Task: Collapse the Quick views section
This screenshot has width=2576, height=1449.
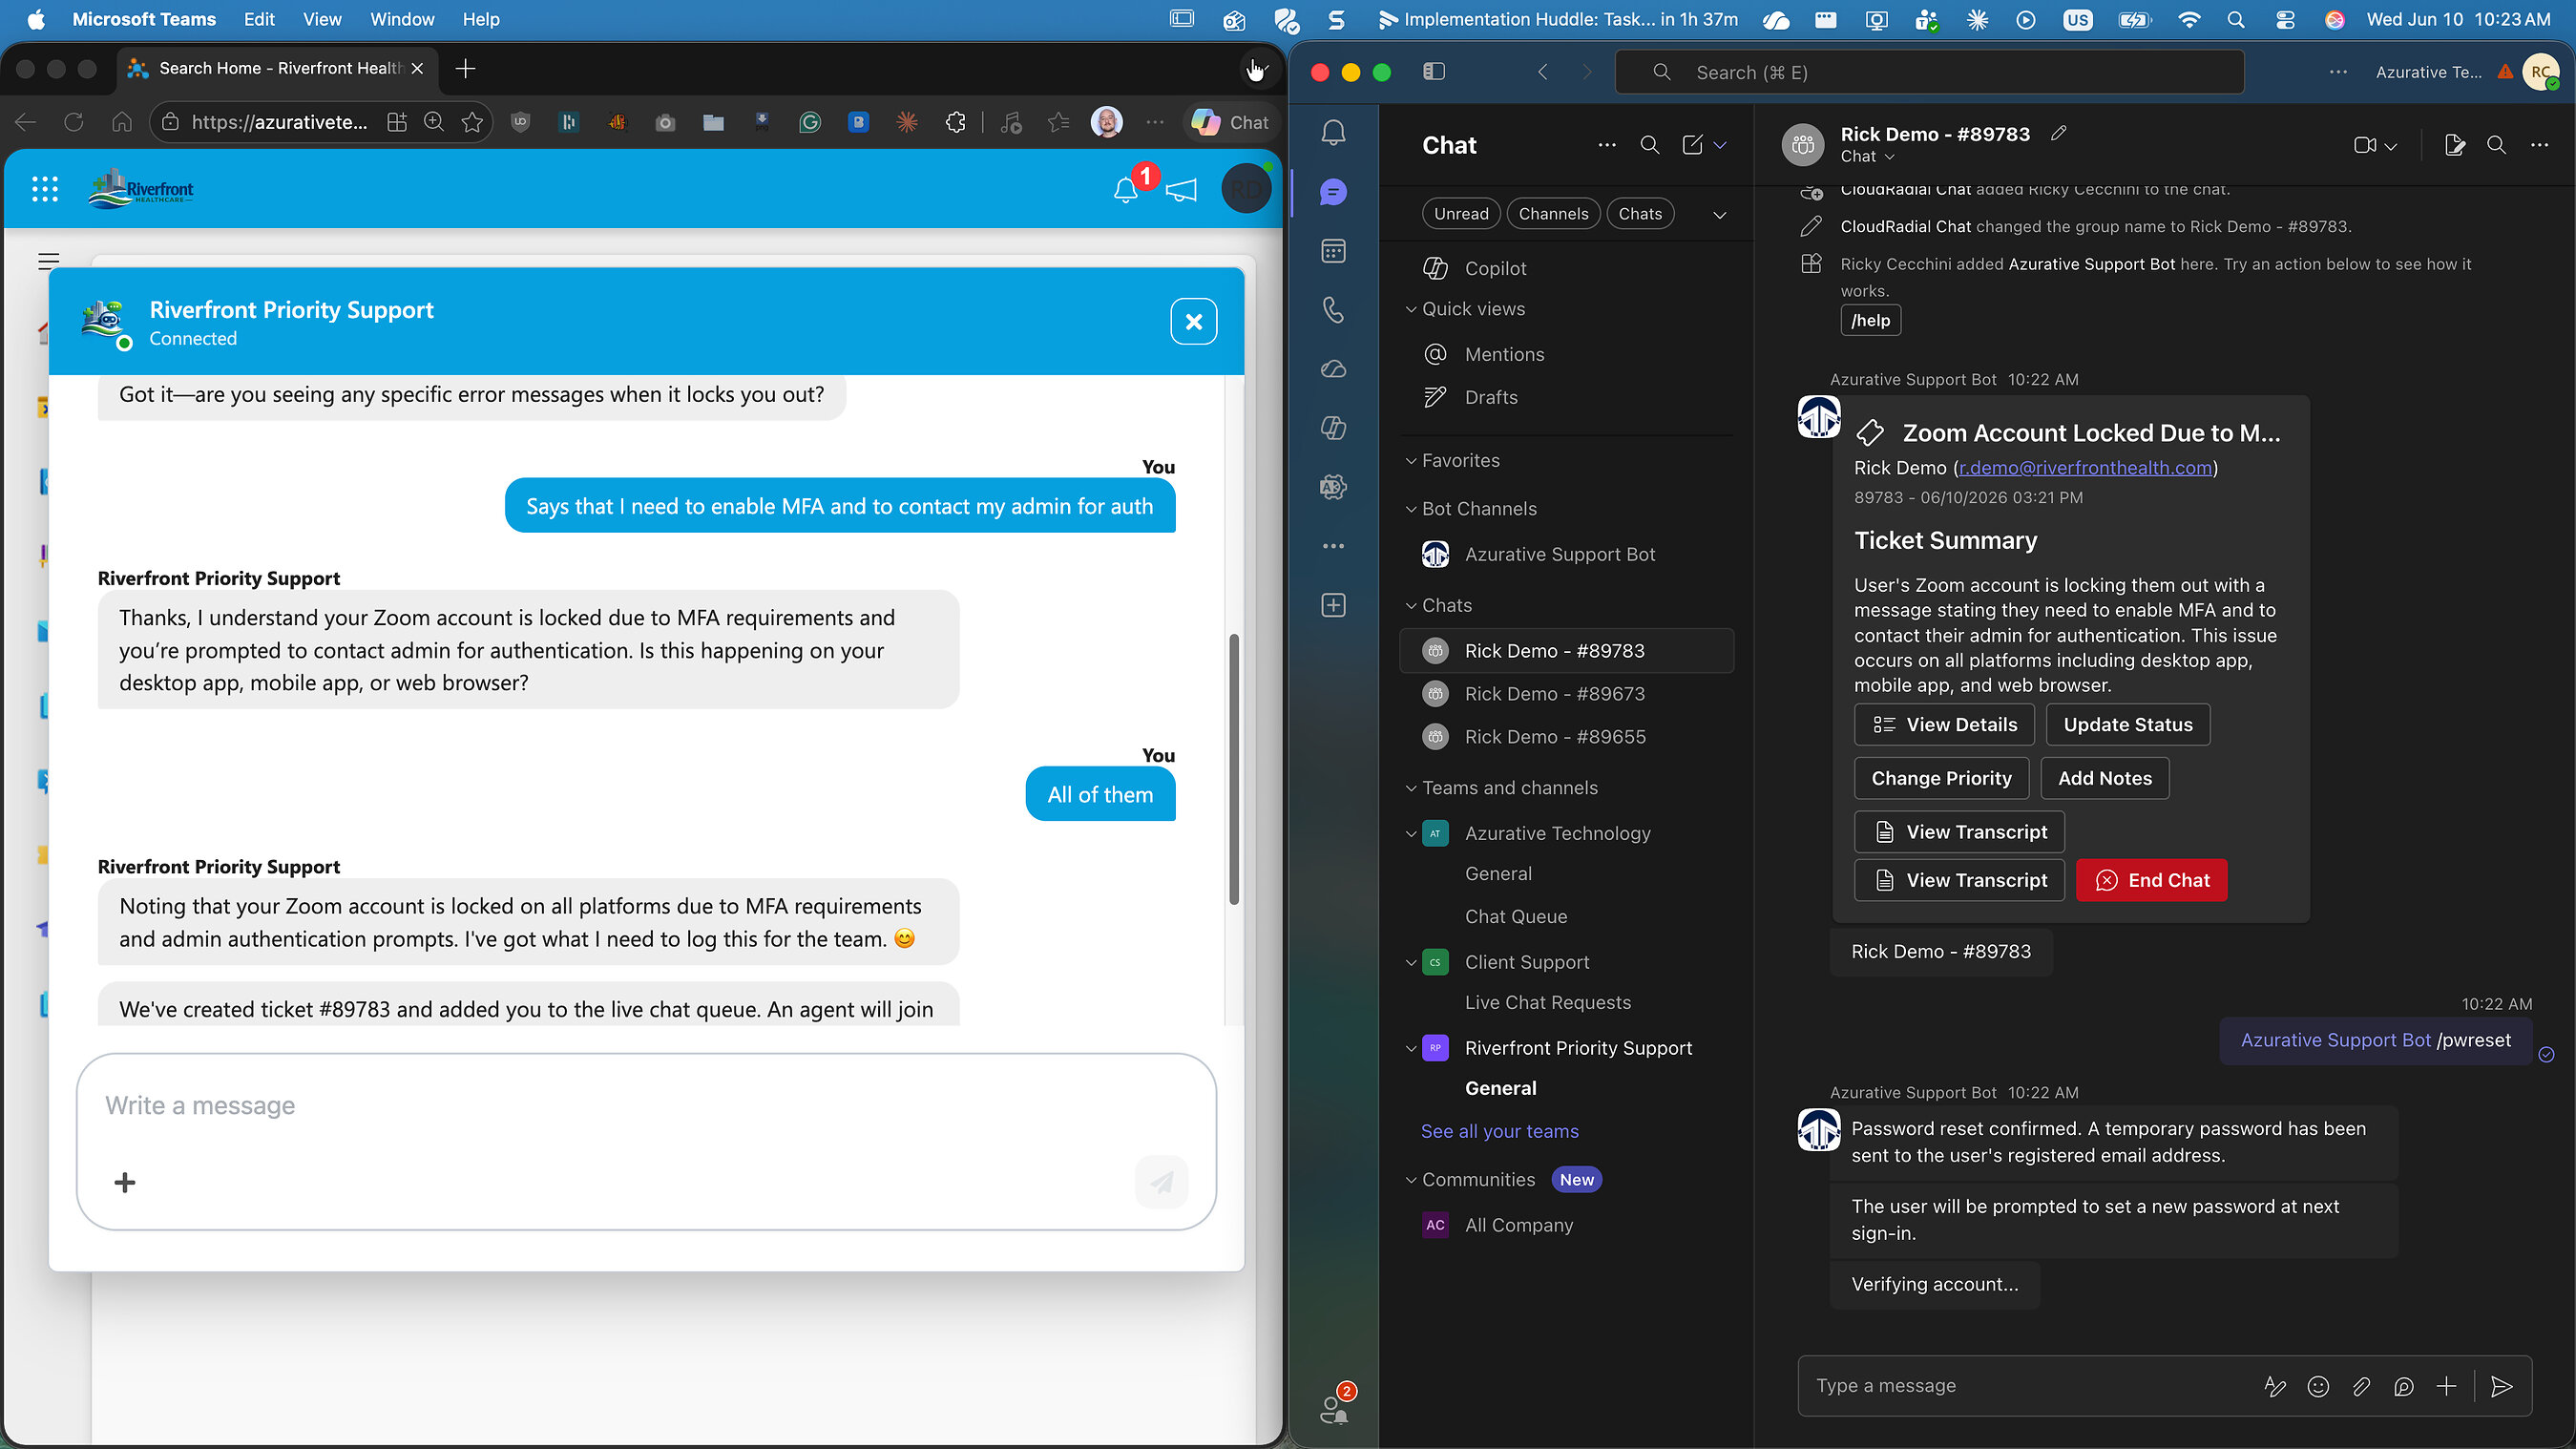Action: pos(1411,310)
